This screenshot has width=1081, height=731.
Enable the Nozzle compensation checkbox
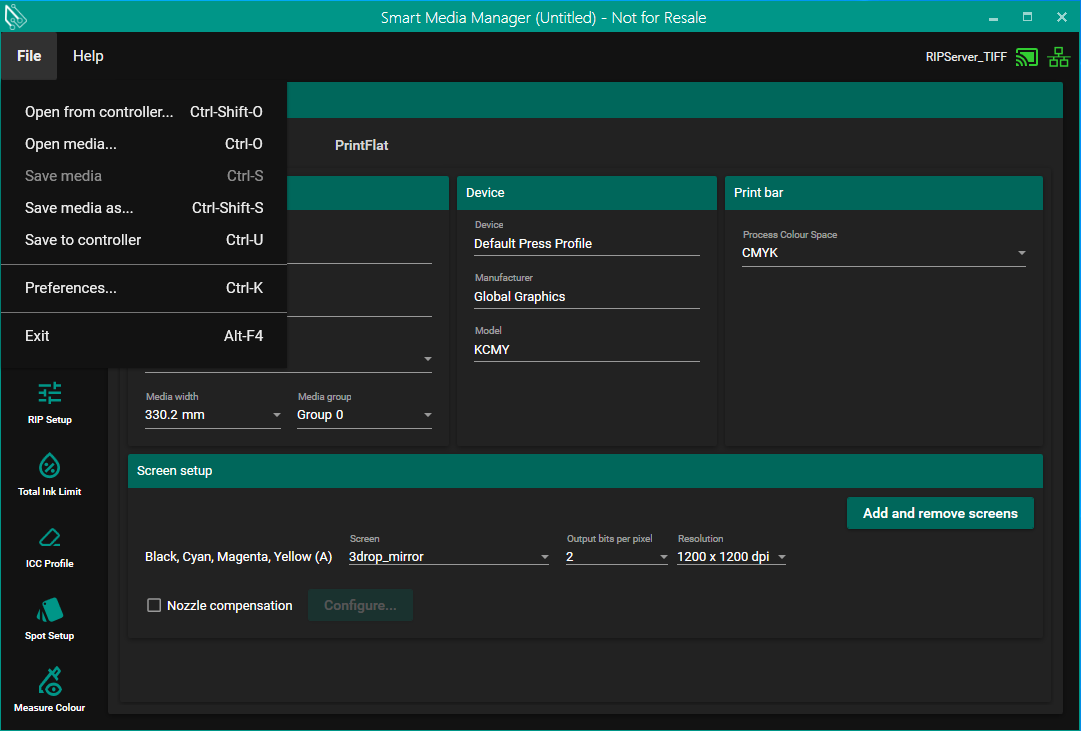point(154,605)
